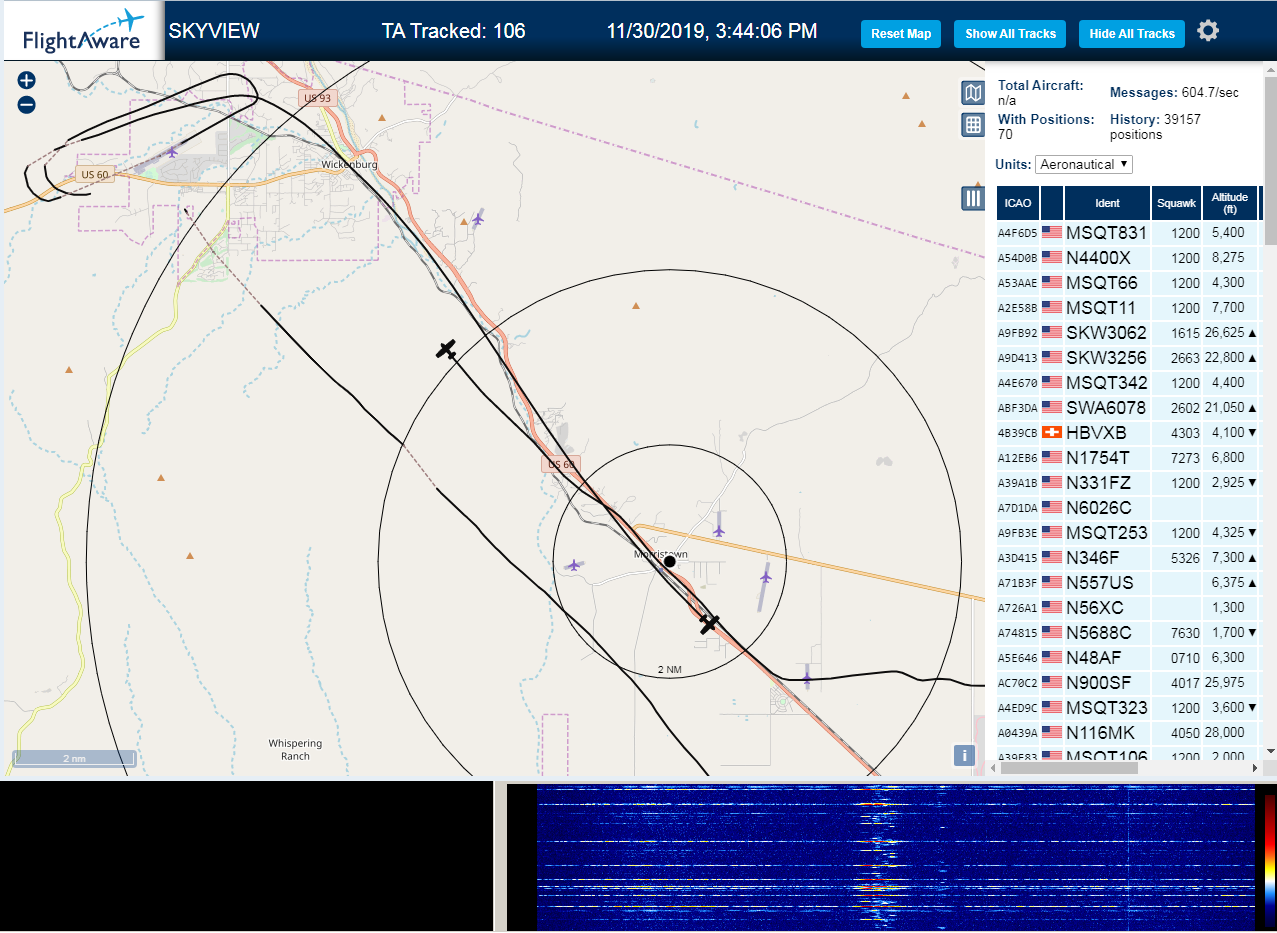
Task: Select the N5688C aircraft row
Action: (1129, 633)
